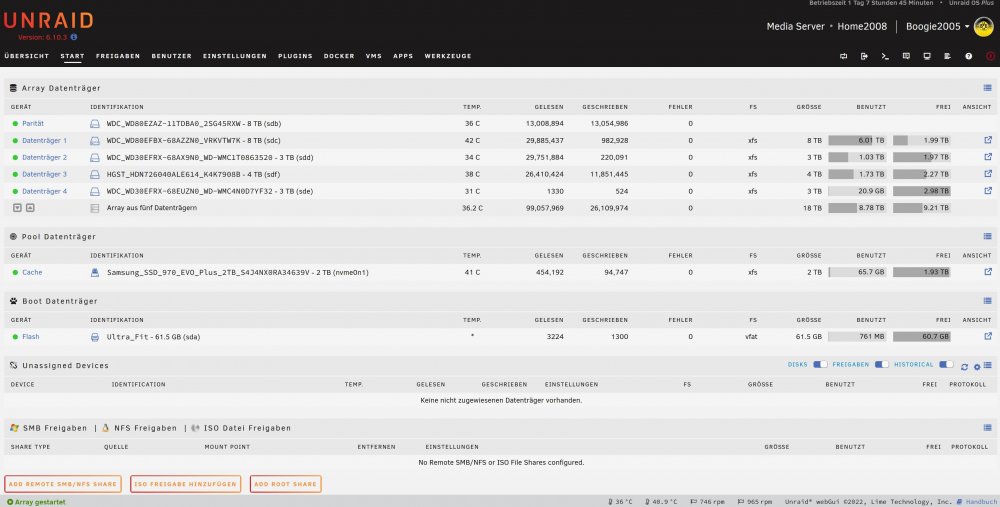
Task: Click Pool Datenträger list view icon
Action: (987, 237)
